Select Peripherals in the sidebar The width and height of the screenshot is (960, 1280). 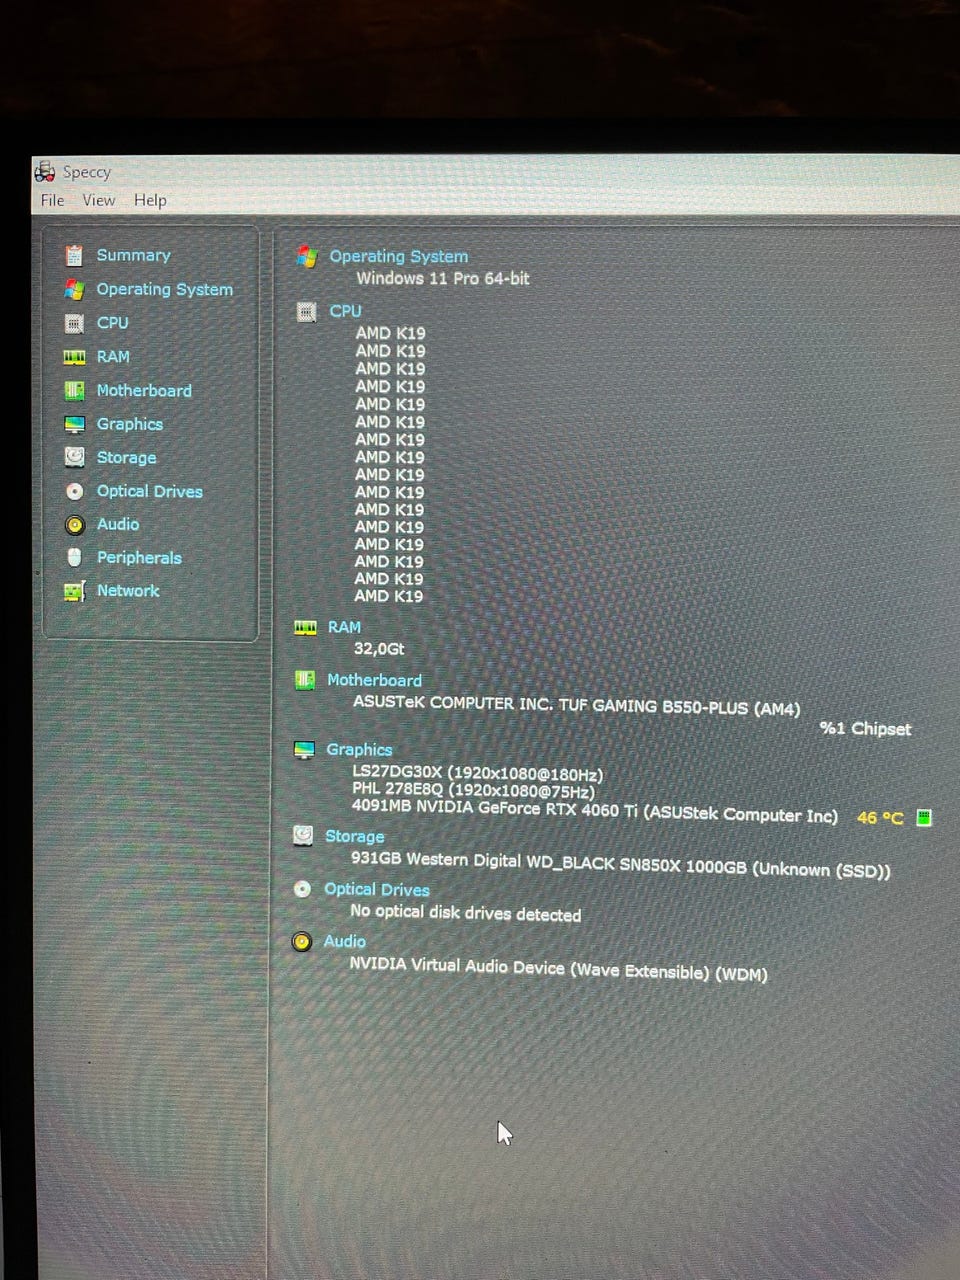139,557
